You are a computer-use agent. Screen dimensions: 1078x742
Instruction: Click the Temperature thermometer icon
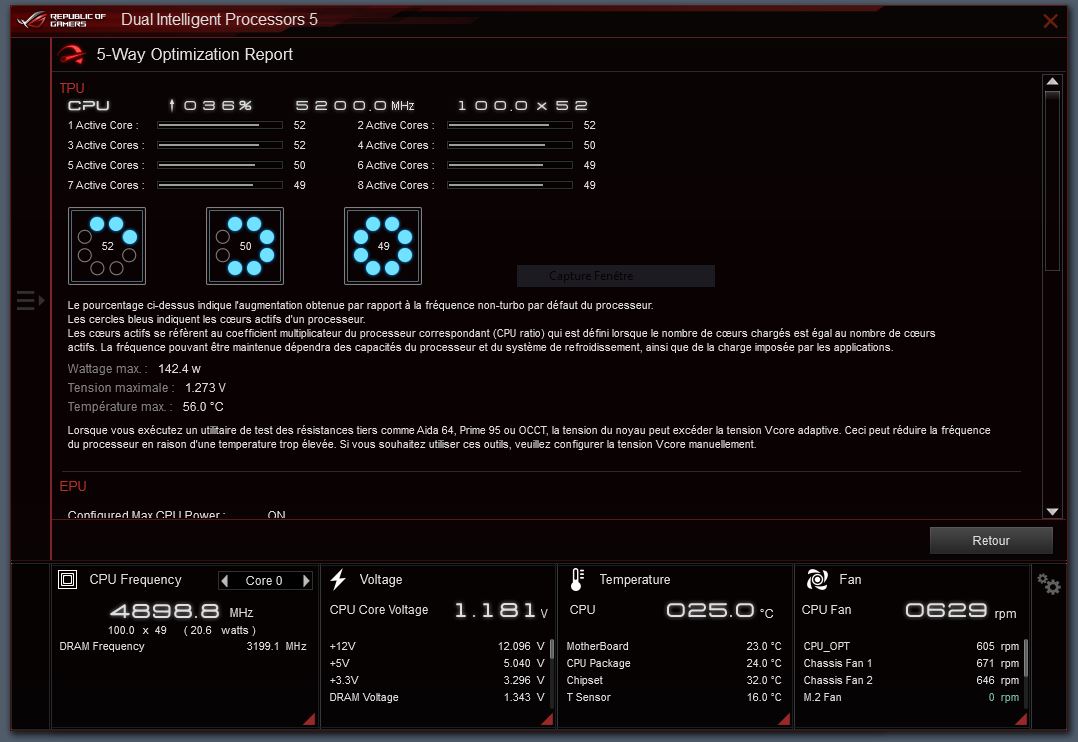pyautogui.click(x=577, y=579)
